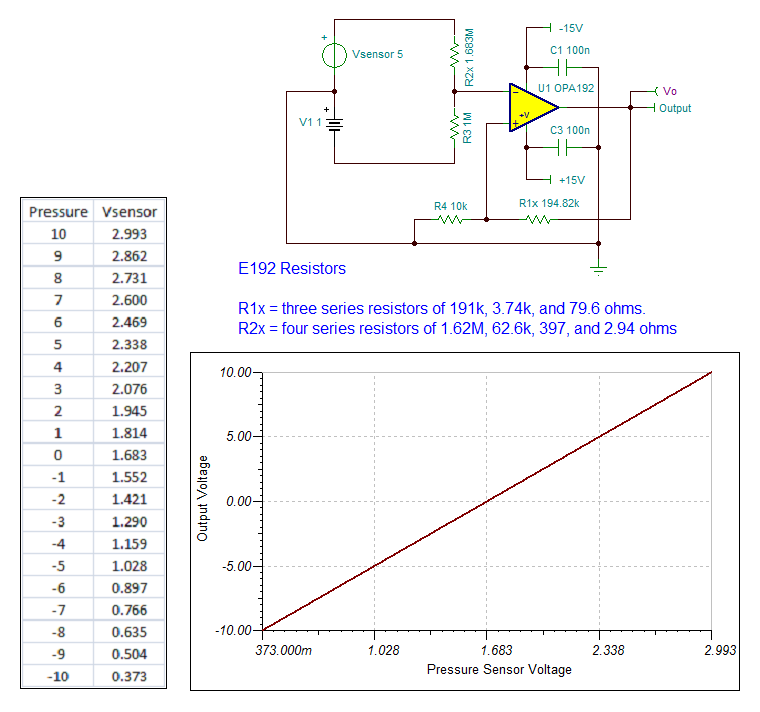The height and width of the screenshot is (712, 760).
Task: Select table cell with value 2.600
Action: click(129, 300)
